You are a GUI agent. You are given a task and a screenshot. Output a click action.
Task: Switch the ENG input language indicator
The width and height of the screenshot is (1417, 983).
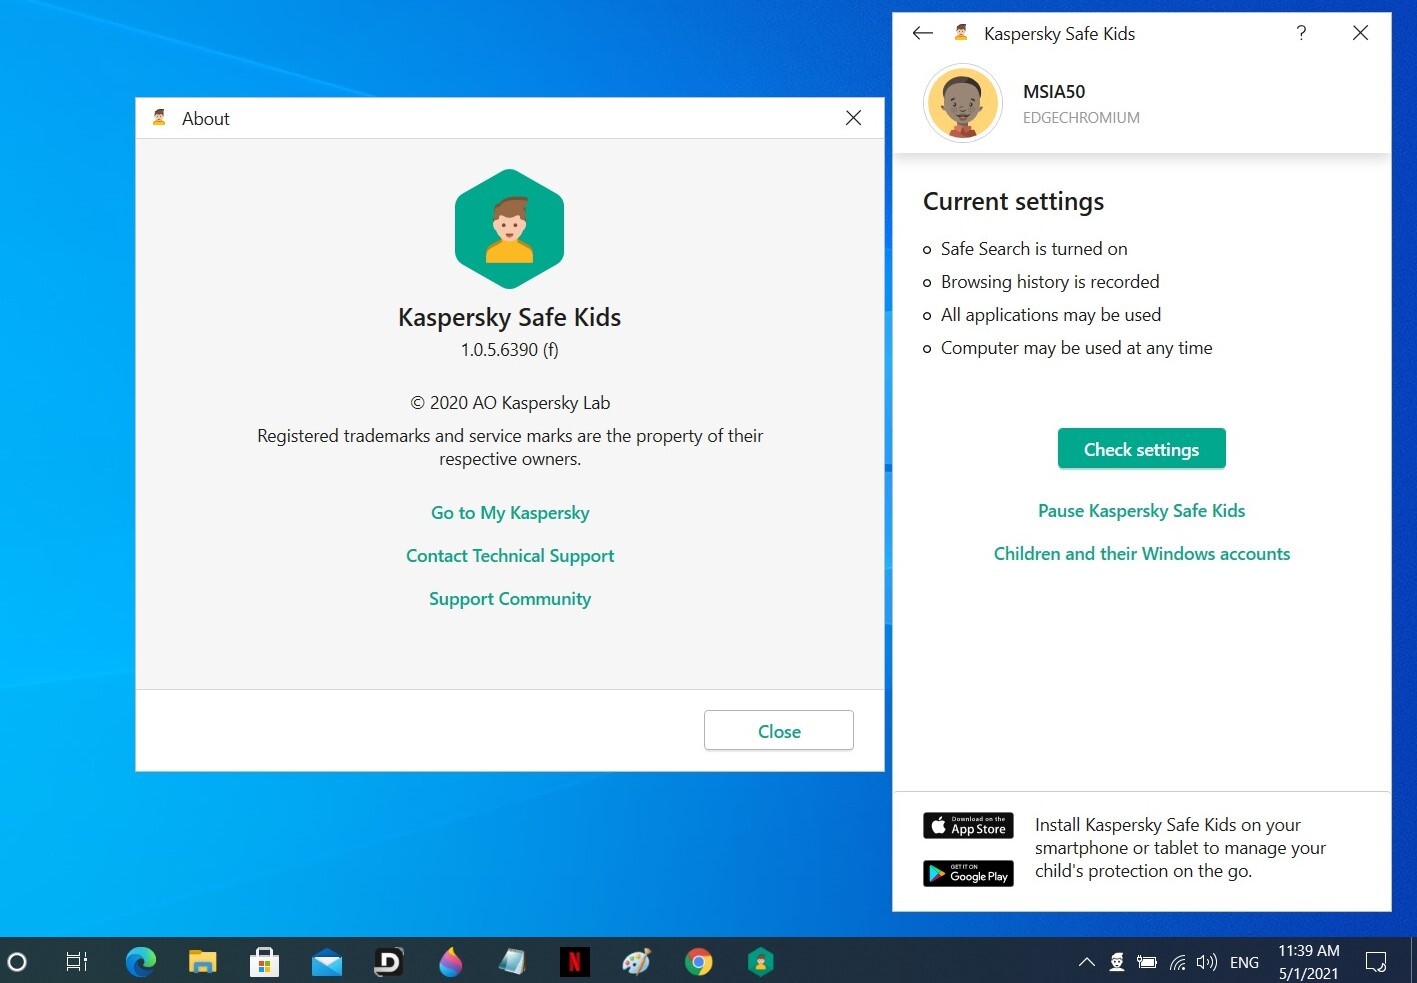(1244, 963)
